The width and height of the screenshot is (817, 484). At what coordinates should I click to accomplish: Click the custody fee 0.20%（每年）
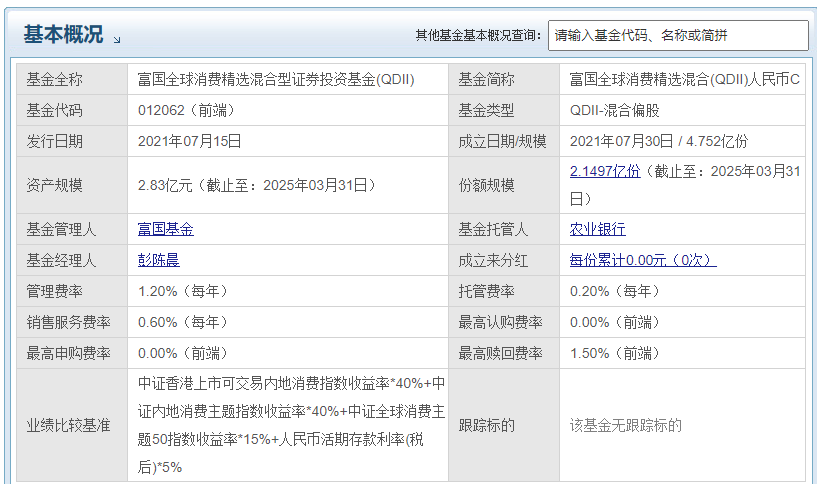(614, 291)
